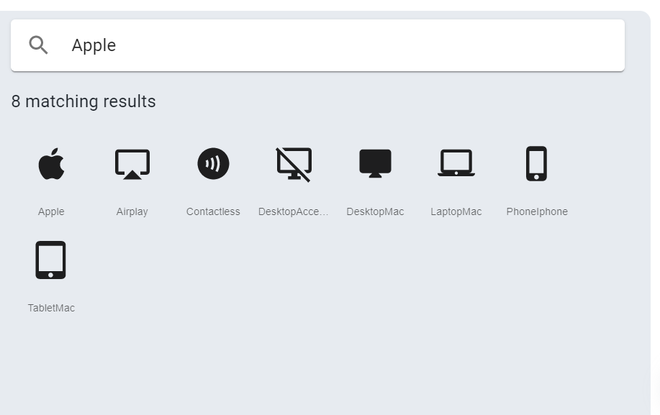Choose the PhoneIphone icon
The height and width of the screenshot is (415, 660).
(x=537, y=164)
